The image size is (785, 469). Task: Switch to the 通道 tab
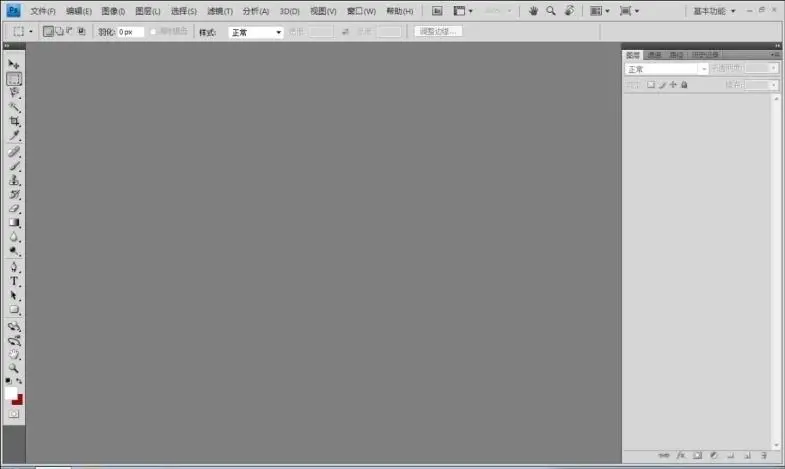pos(654,55)
